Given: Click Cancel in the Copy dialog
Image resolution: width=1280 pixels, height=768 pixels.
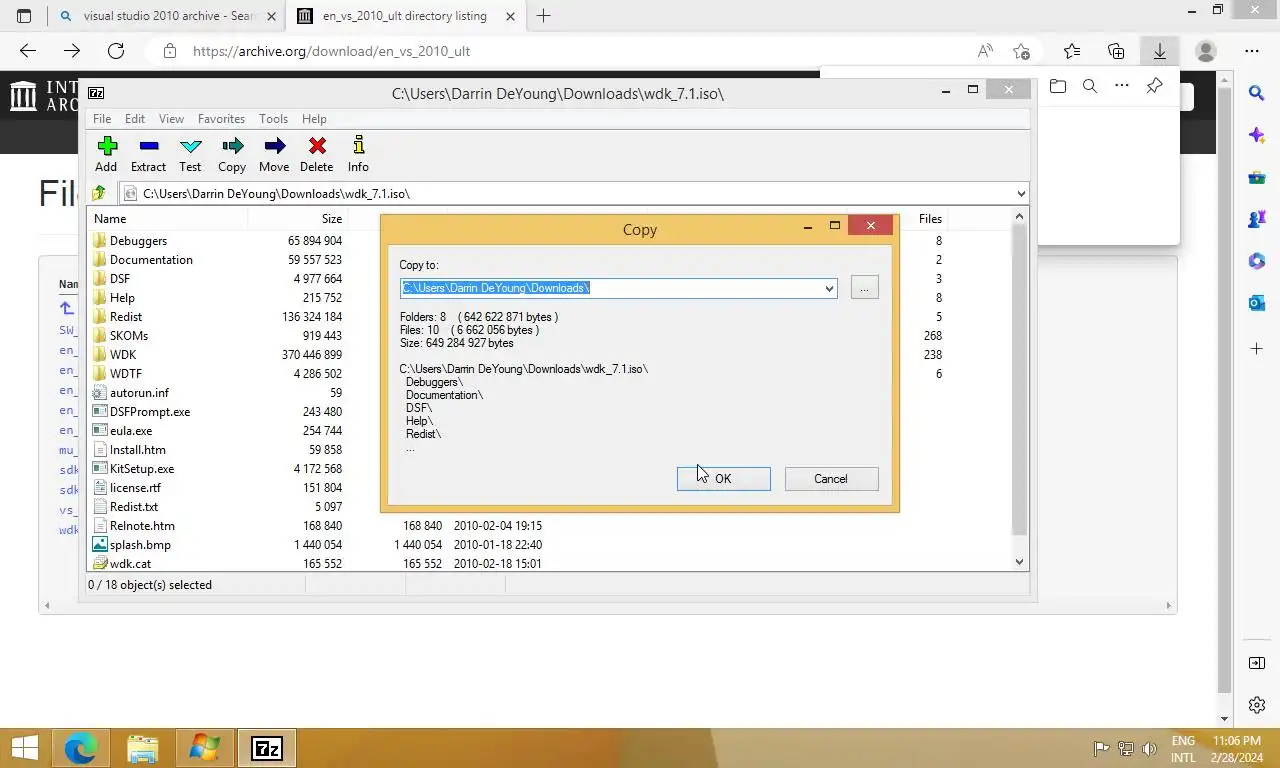Looking at the screenshot, I should pyautogui.click(x=831, y=479).
